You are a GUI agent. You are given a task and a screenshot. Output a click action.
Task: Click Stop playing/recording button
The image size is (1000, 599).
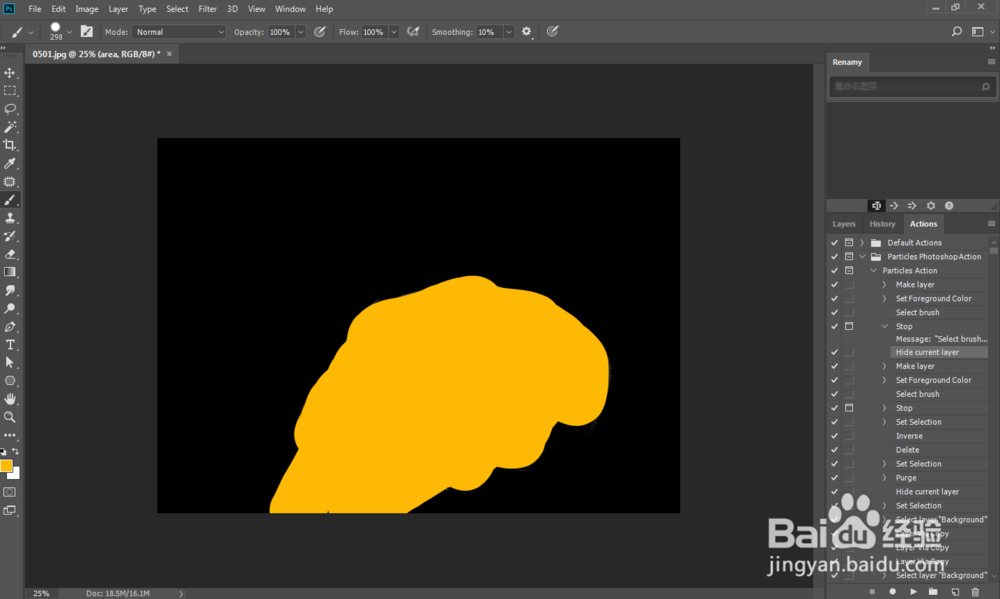[x=872, y=591]
